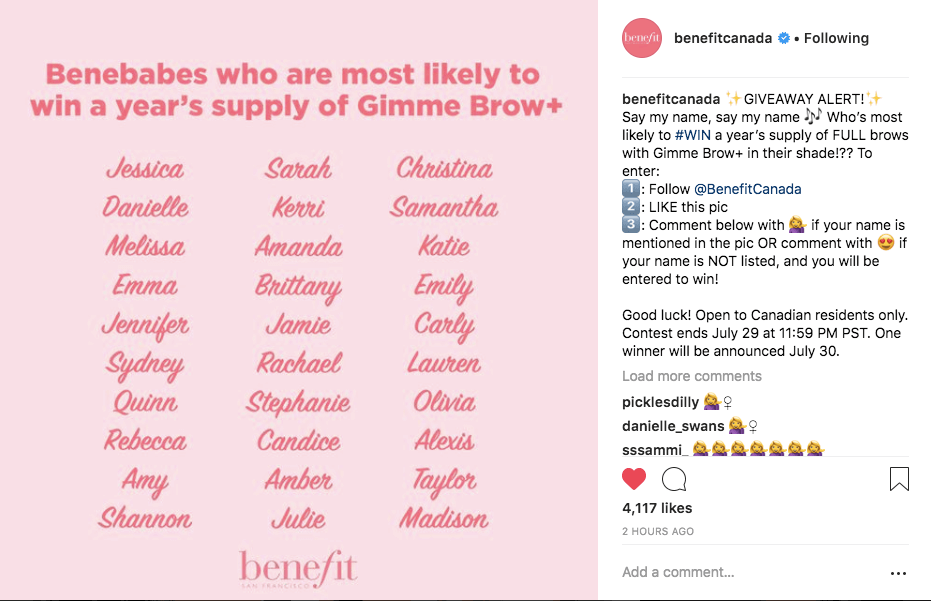Open the @BenefitCanada mention link
This screenshot has height=601, width=931.
click(747, 189)
